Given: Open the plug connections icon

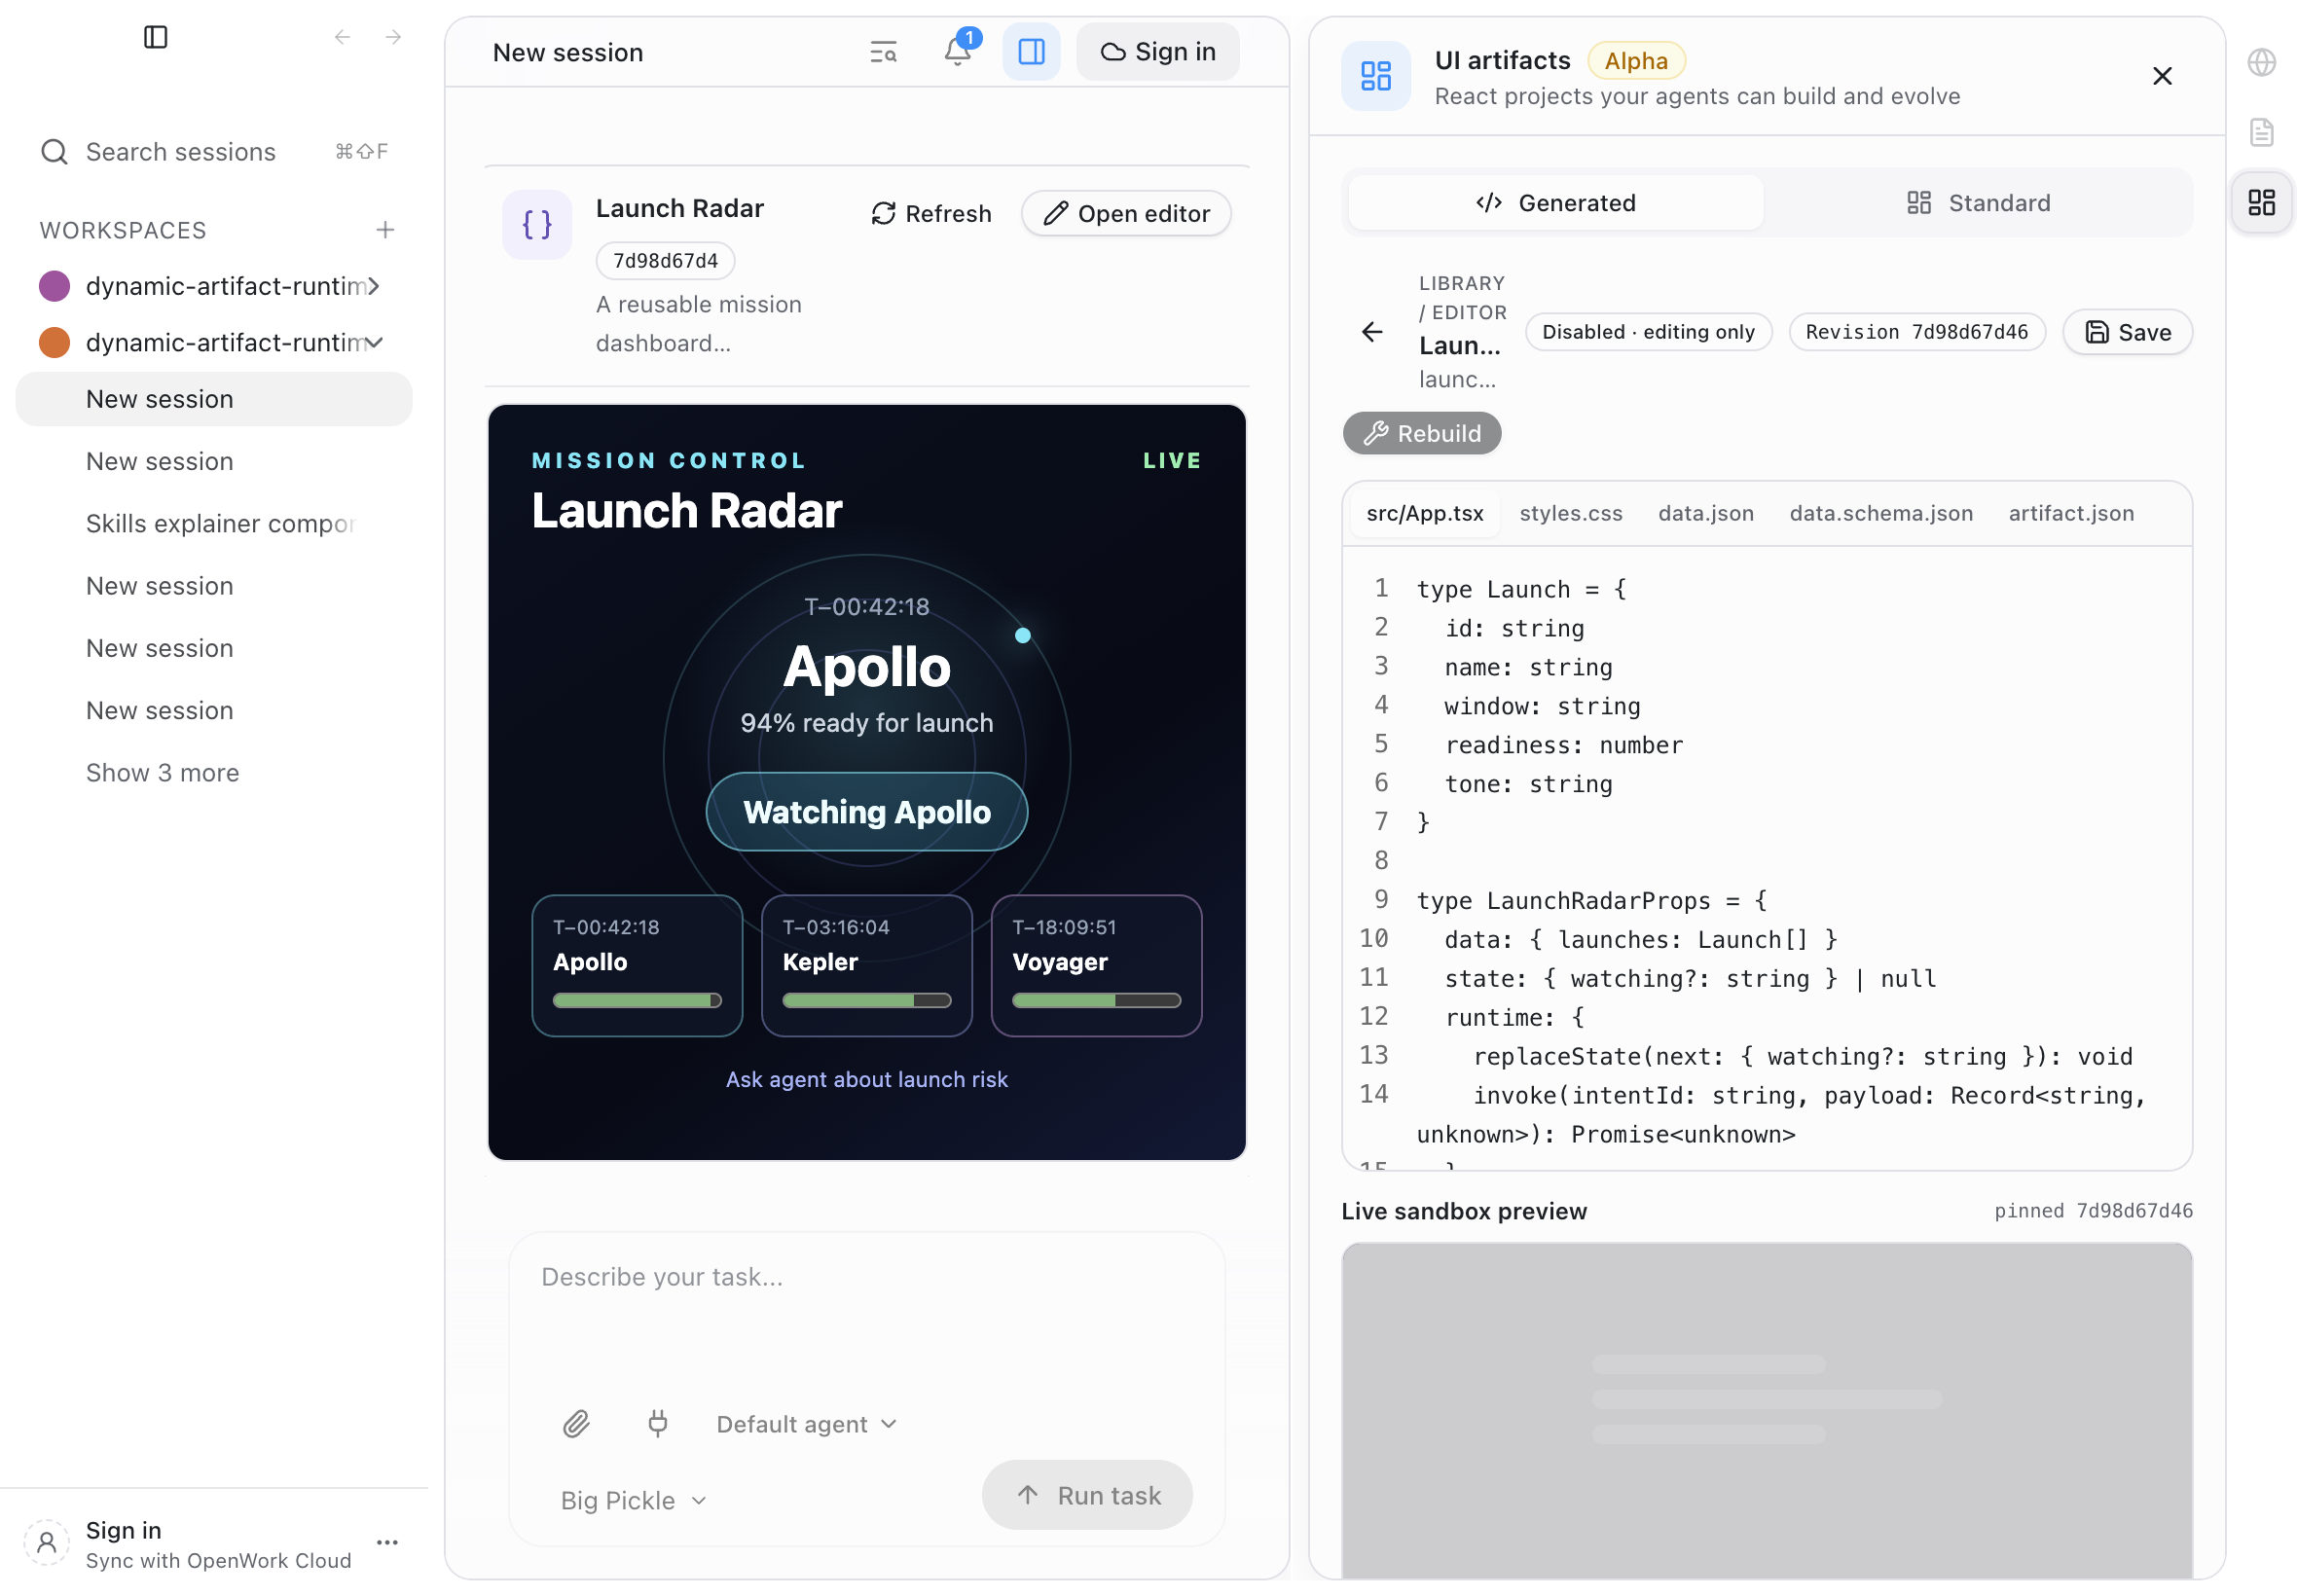Looking at the screenshot, I should click(657, 1424).
